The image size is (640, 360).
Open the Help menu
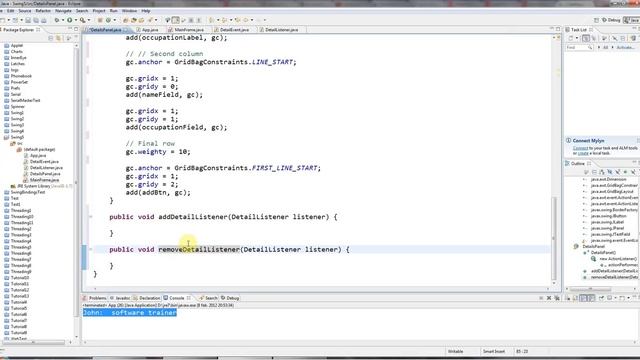tap(146, 11)
